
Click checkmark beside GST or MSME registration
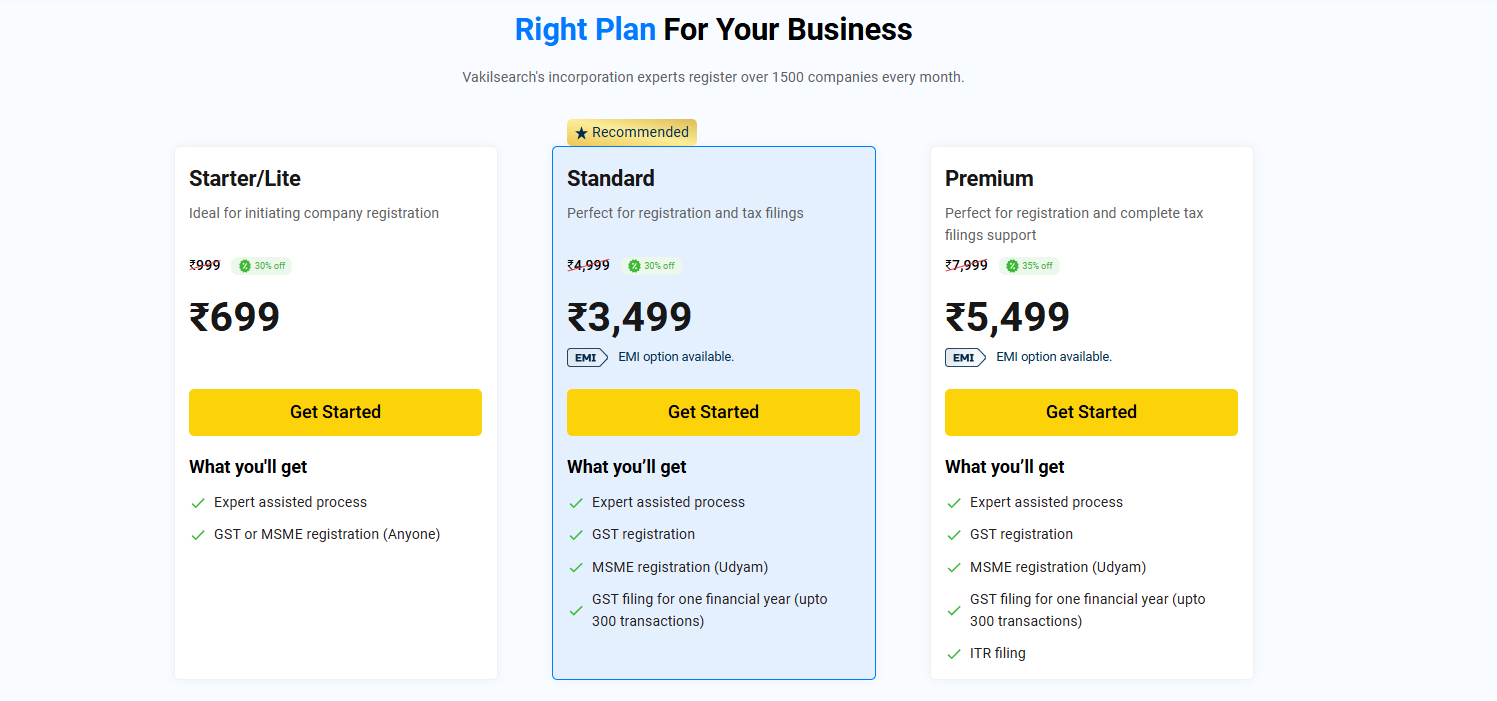[x=198, y=535]
